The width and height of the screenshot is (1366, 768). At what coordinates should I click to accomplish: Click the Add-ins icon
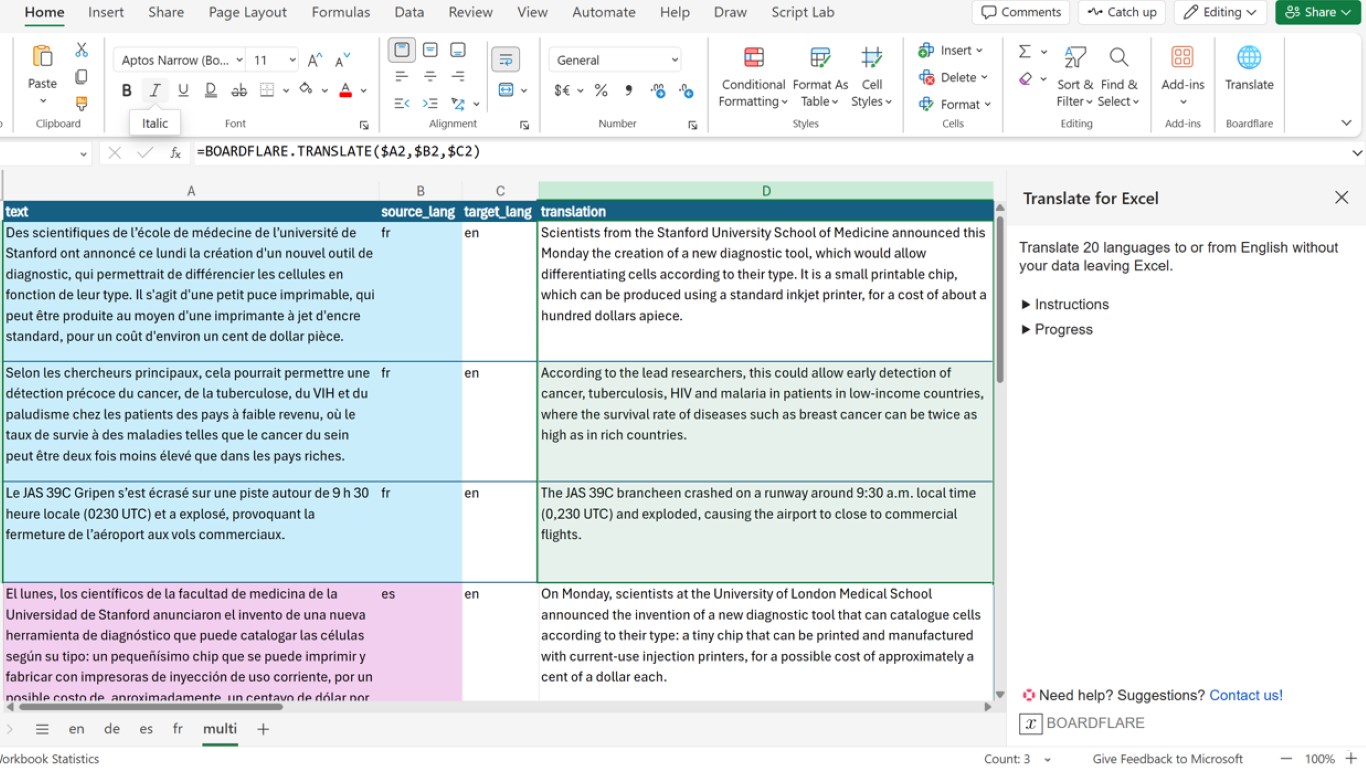coord(1182,57)
